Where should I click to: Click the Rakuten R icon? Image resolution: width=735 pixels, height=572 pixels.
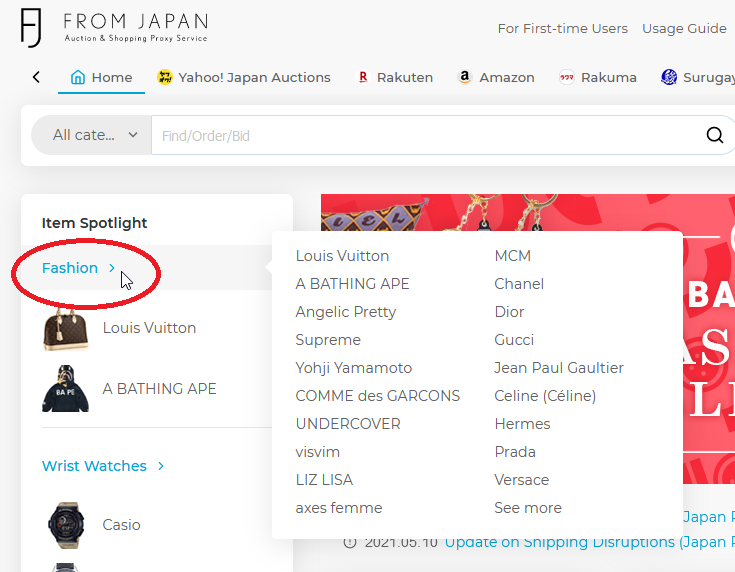point(363,77)
